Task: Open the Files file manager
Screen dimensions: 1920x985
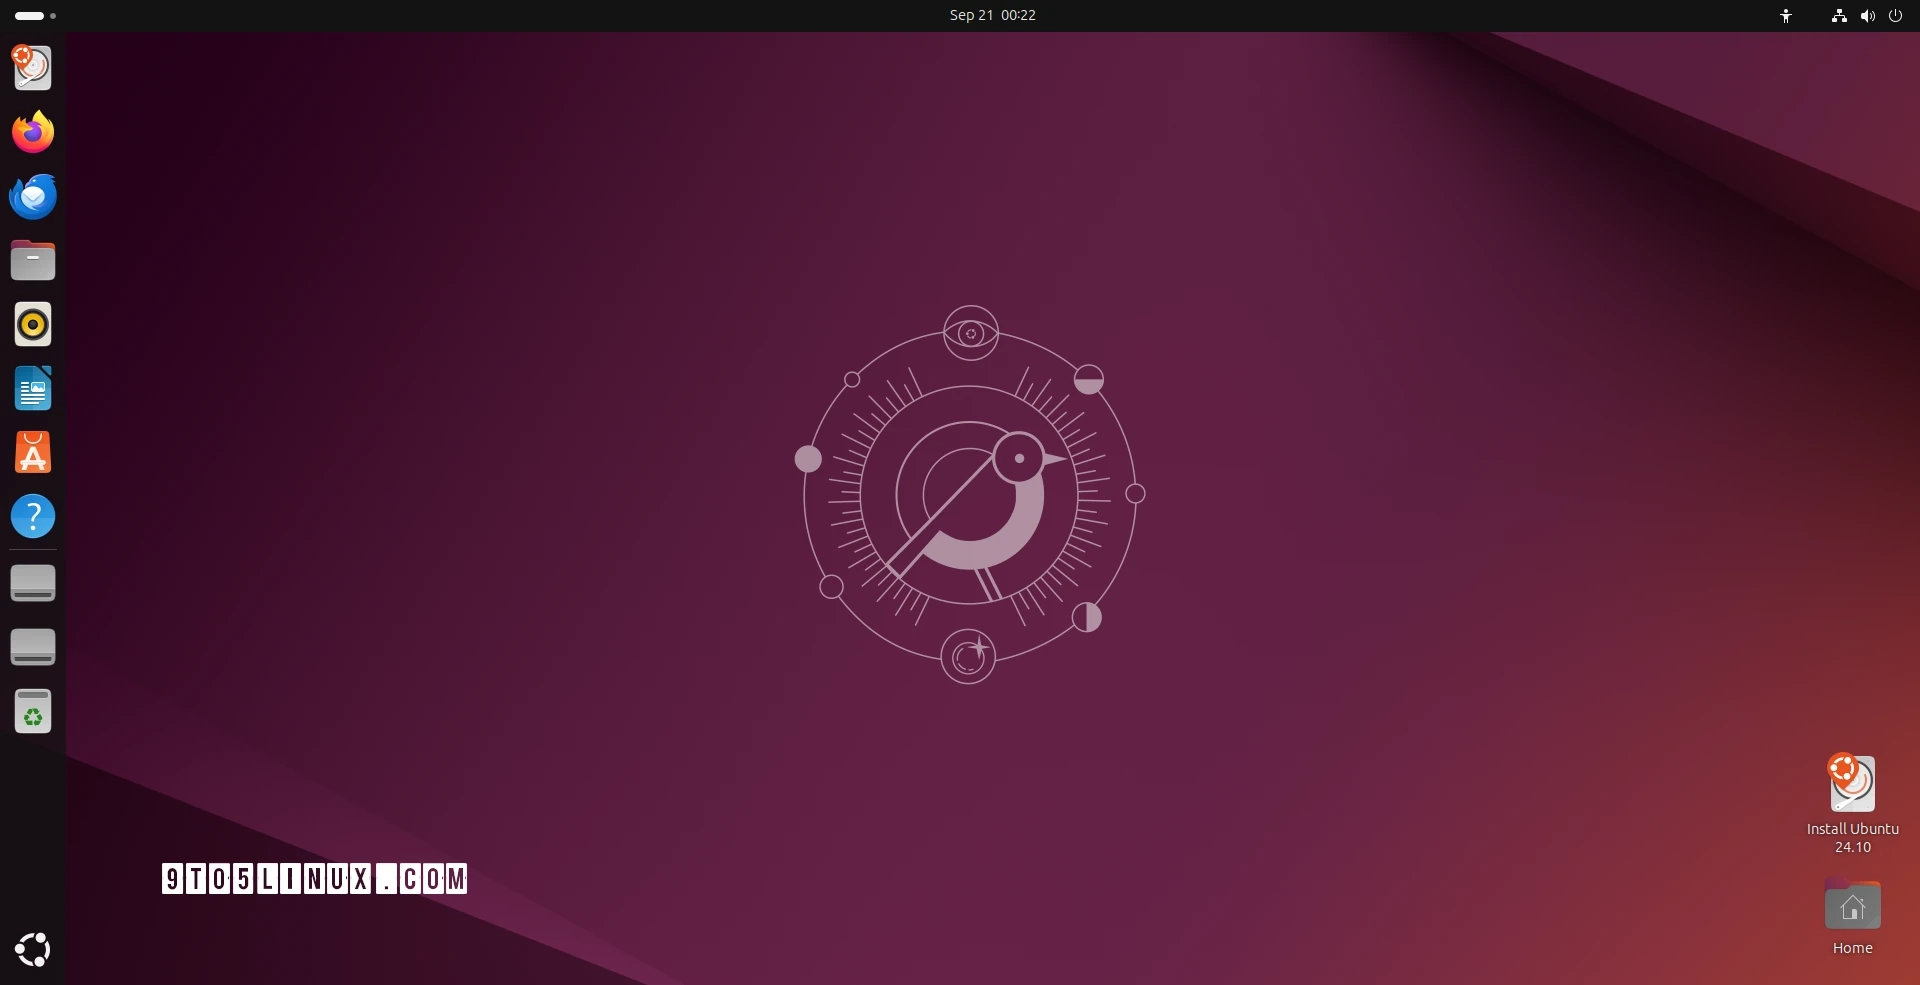Action: click(33, 261)
